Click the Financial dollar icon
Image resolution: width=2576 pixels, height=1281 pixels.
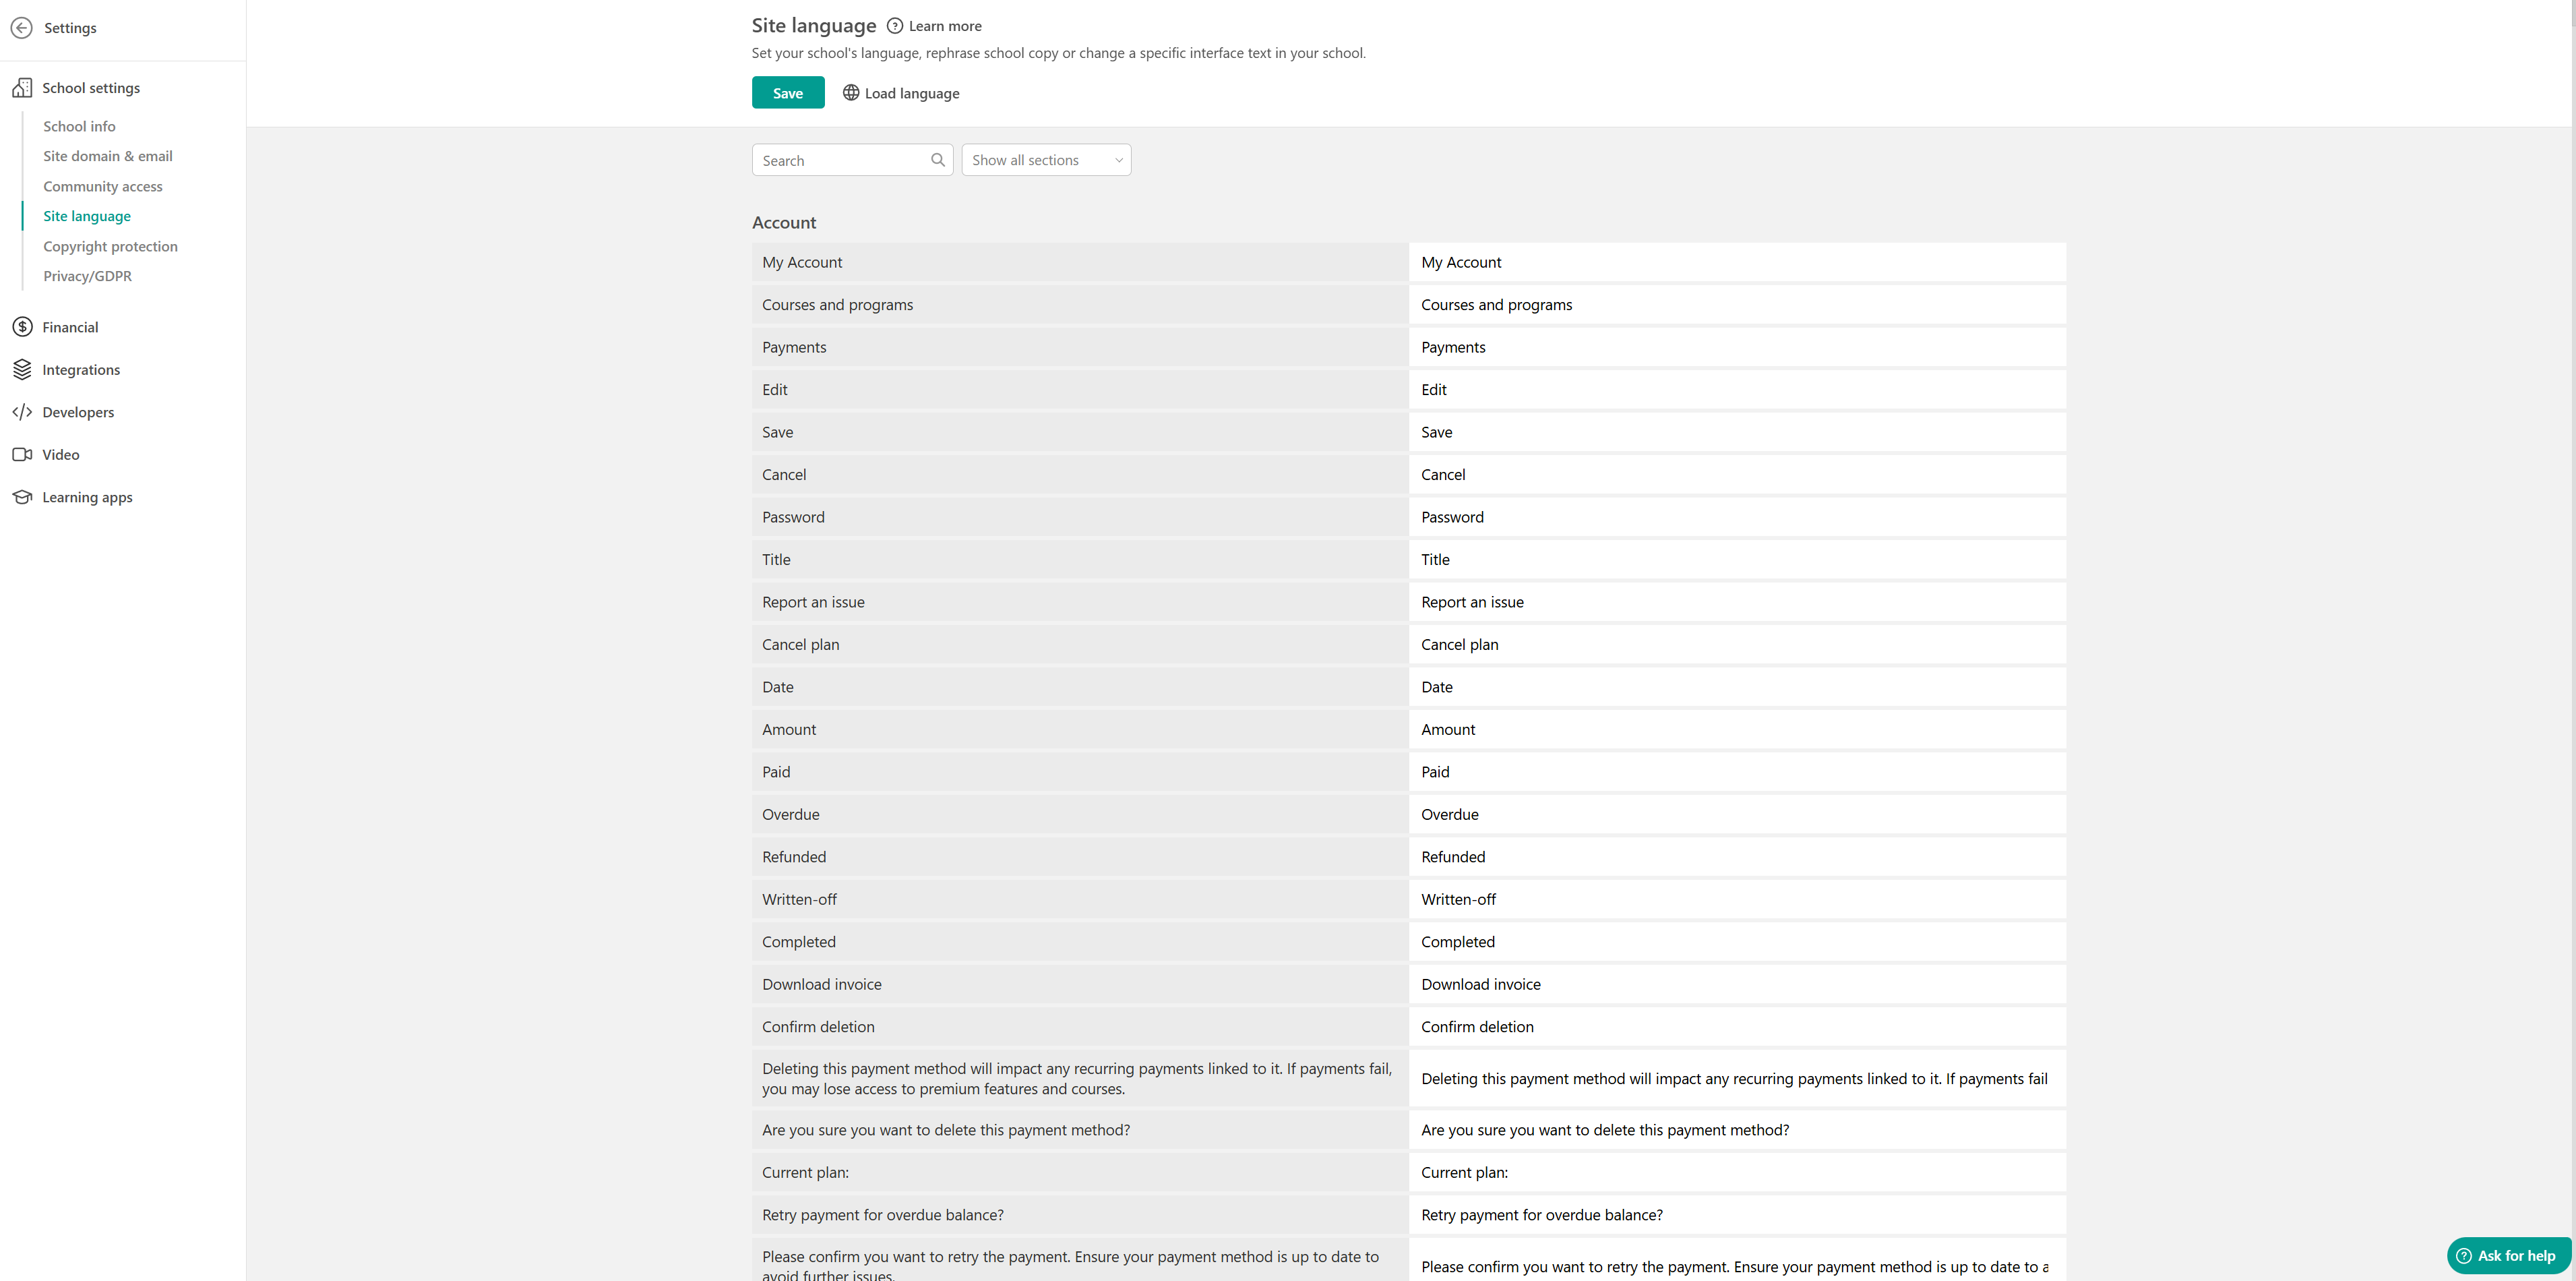click(x=22, y=327)
